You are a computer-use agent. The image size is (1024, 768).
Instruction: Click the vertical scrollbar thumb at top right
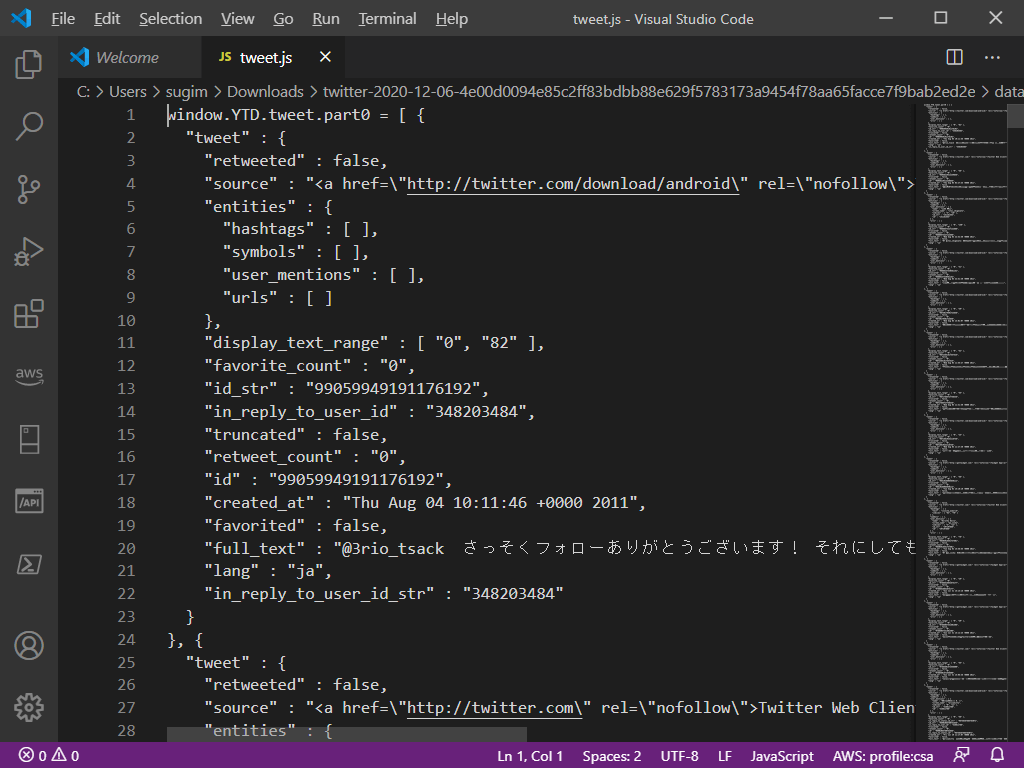point(1016,116)
